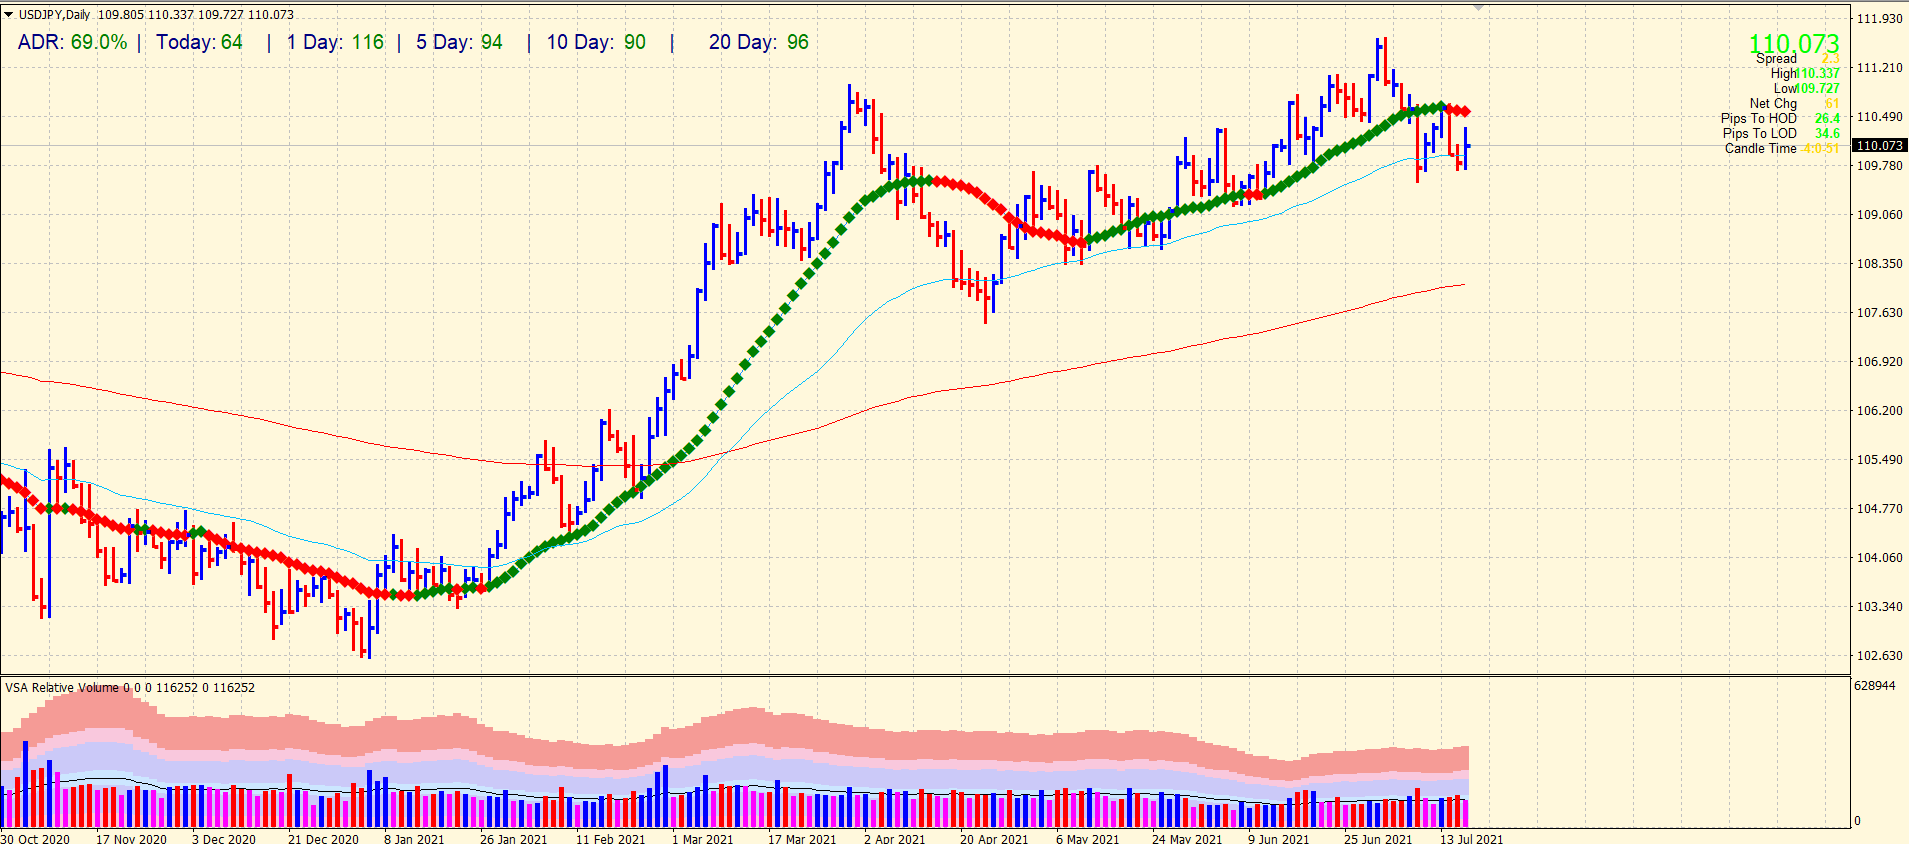The height and width of the screenshot is (844, 1909).
Task: Click the large green 110.073 price display
Action: (1793, 44)
